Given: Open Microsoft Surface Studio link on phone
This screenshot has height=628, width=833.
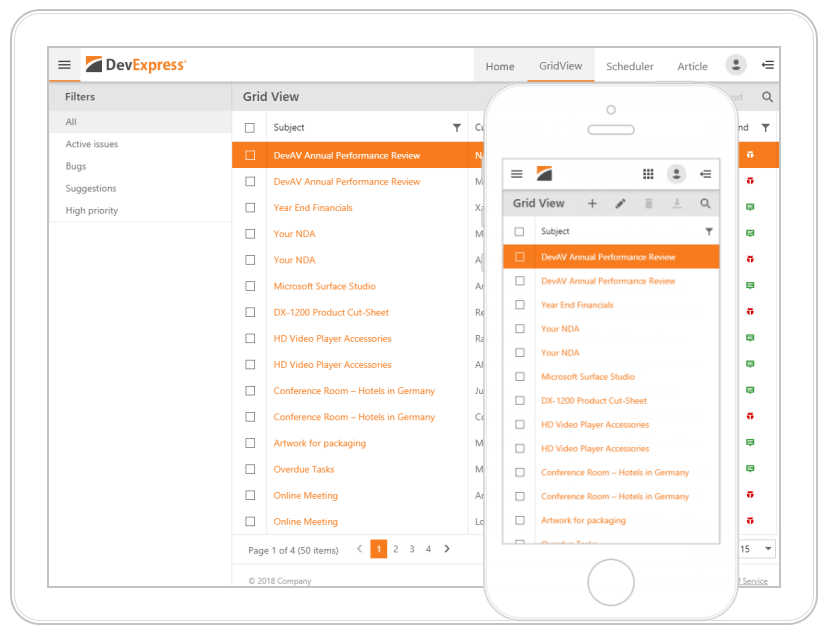Looking at the screenshot, I should pyautogui.click(x=588, y=377).
